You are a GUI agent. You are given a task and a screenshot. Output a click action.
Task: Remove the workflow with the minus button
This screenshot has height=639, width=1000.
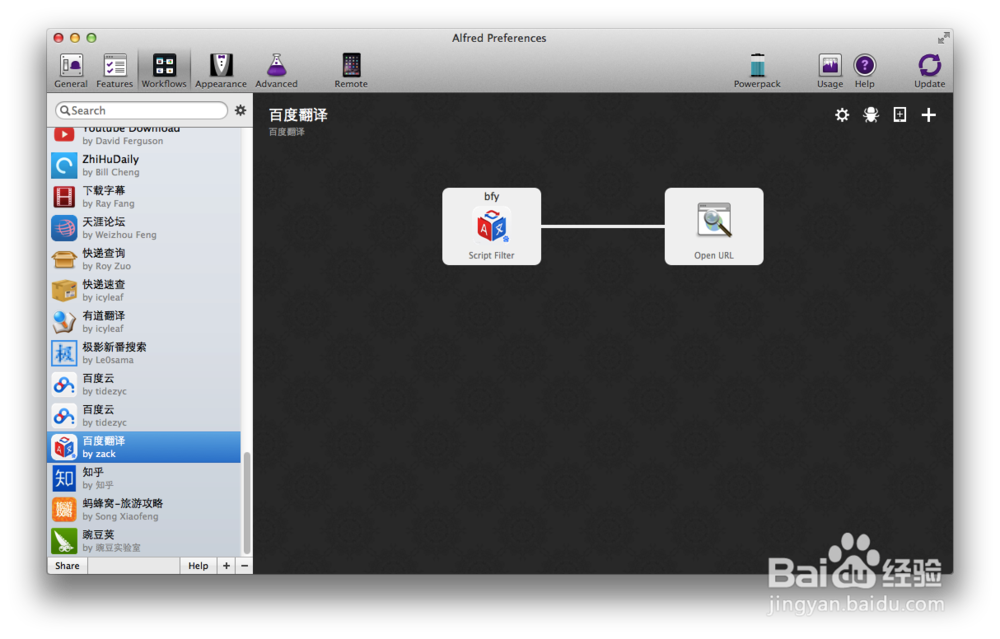[x=244, y=566]
